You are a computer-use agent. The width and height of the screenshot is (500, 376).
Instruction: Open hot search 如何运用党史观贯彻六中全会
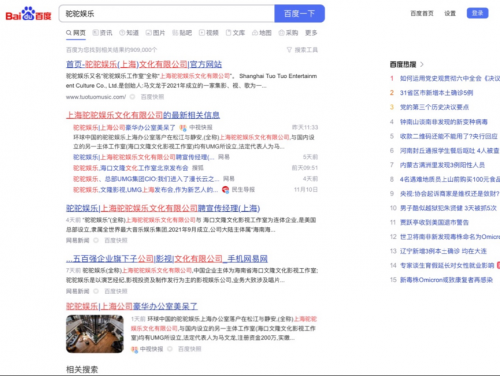point(450,78)
